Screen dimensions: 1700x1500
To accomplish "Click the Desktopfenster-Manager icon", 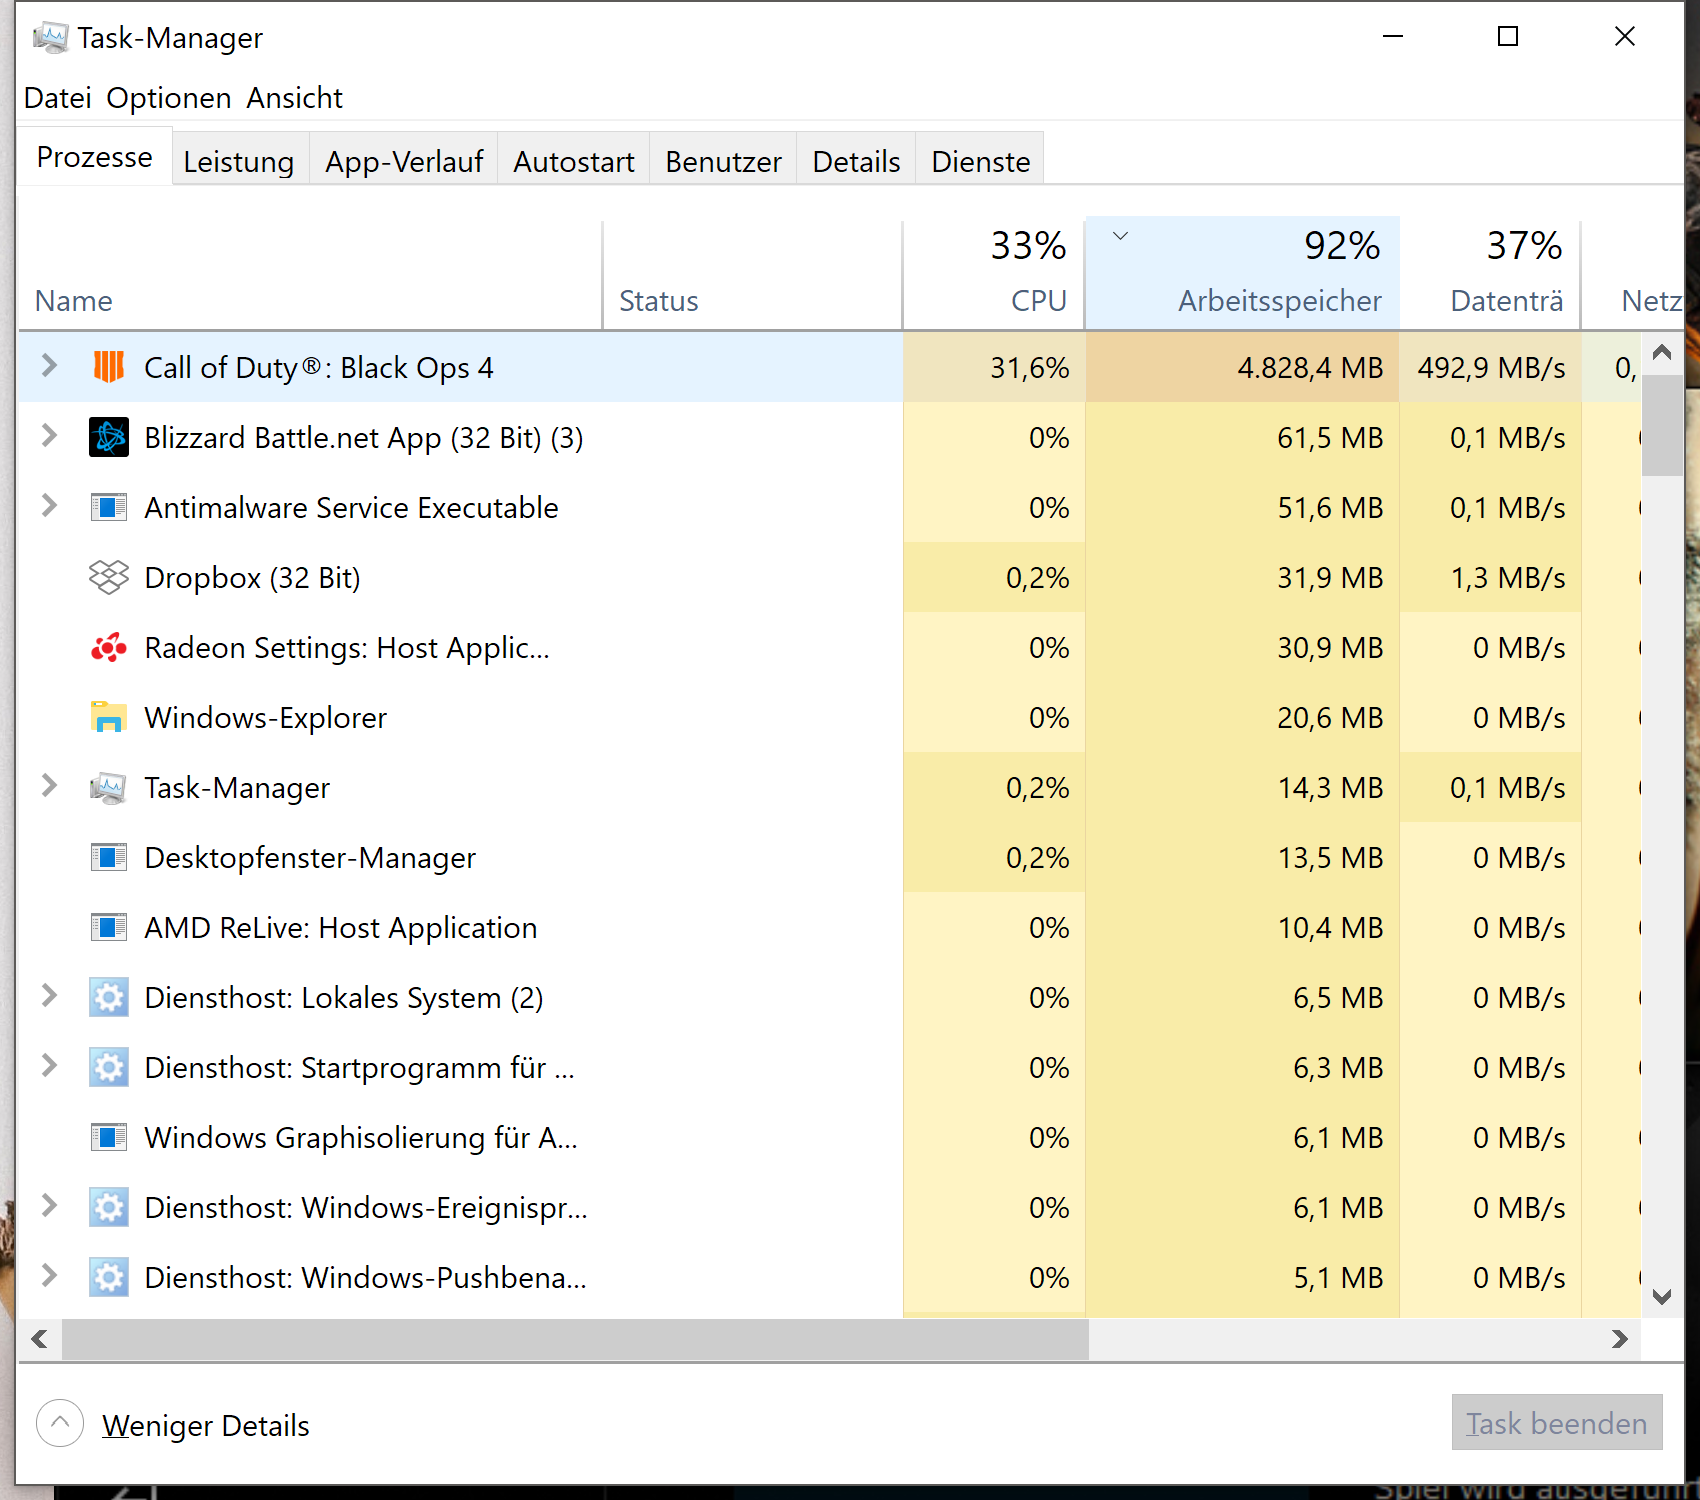I will pos(110,857).
